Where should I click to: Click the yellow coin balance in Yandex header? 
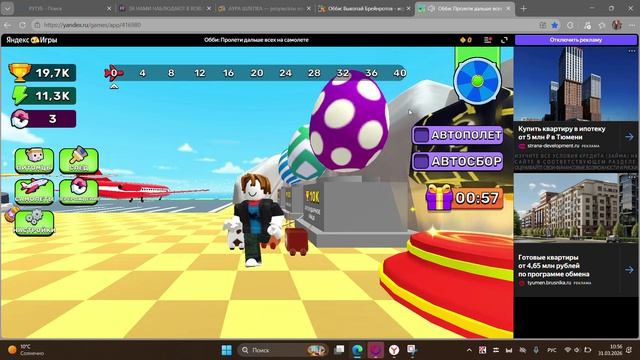pyautogui.click(x=466, y=40)
